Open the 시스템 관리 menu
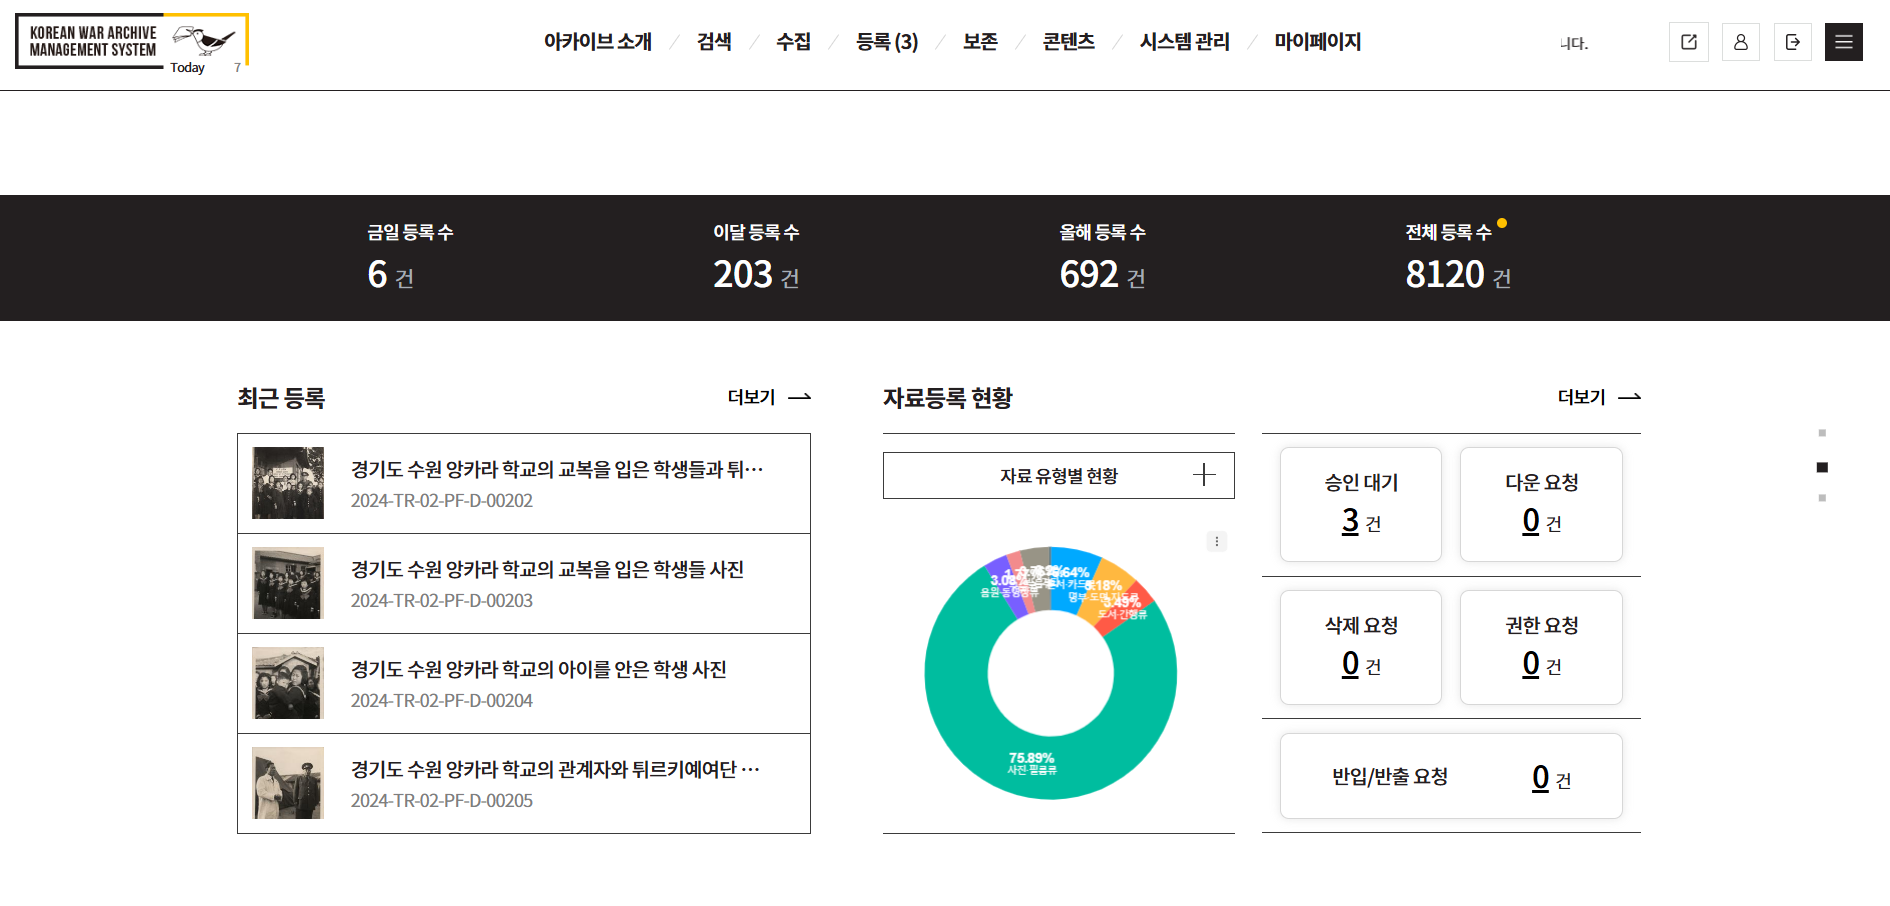1890x906 pixels. tap(1184, 42)
